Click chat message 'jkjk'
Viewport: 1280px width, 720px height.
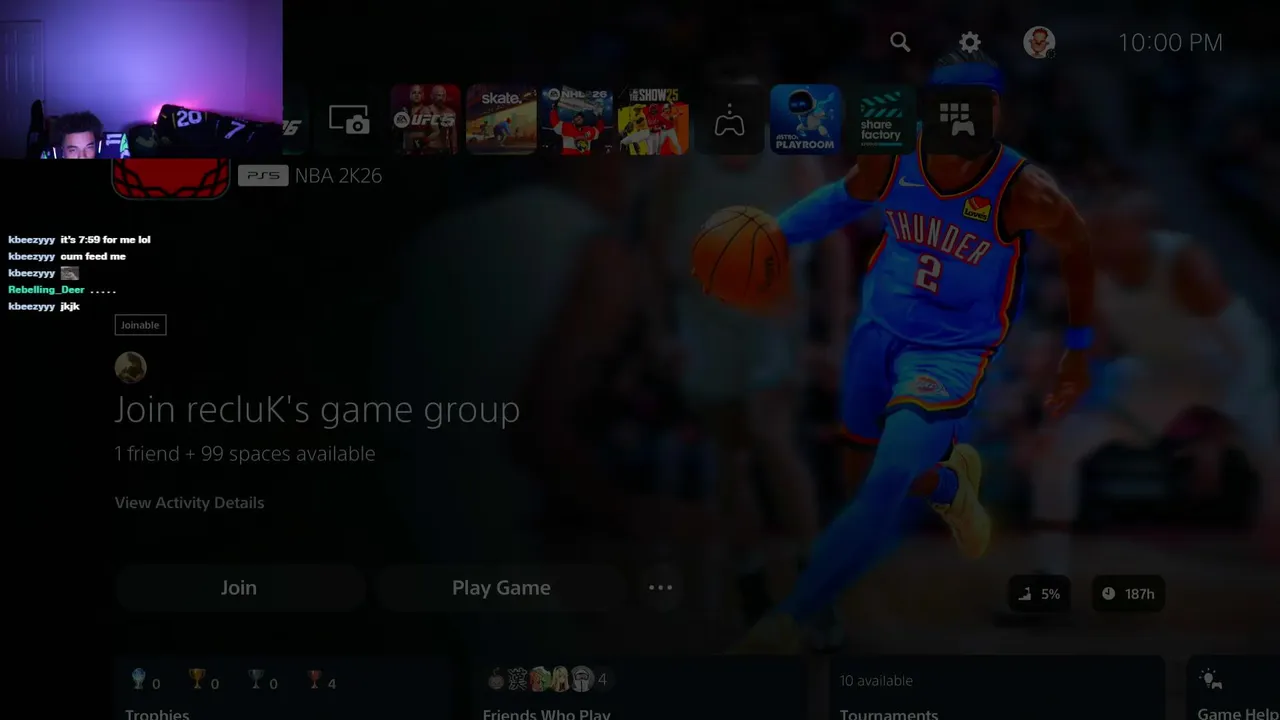tap(70, 307)
